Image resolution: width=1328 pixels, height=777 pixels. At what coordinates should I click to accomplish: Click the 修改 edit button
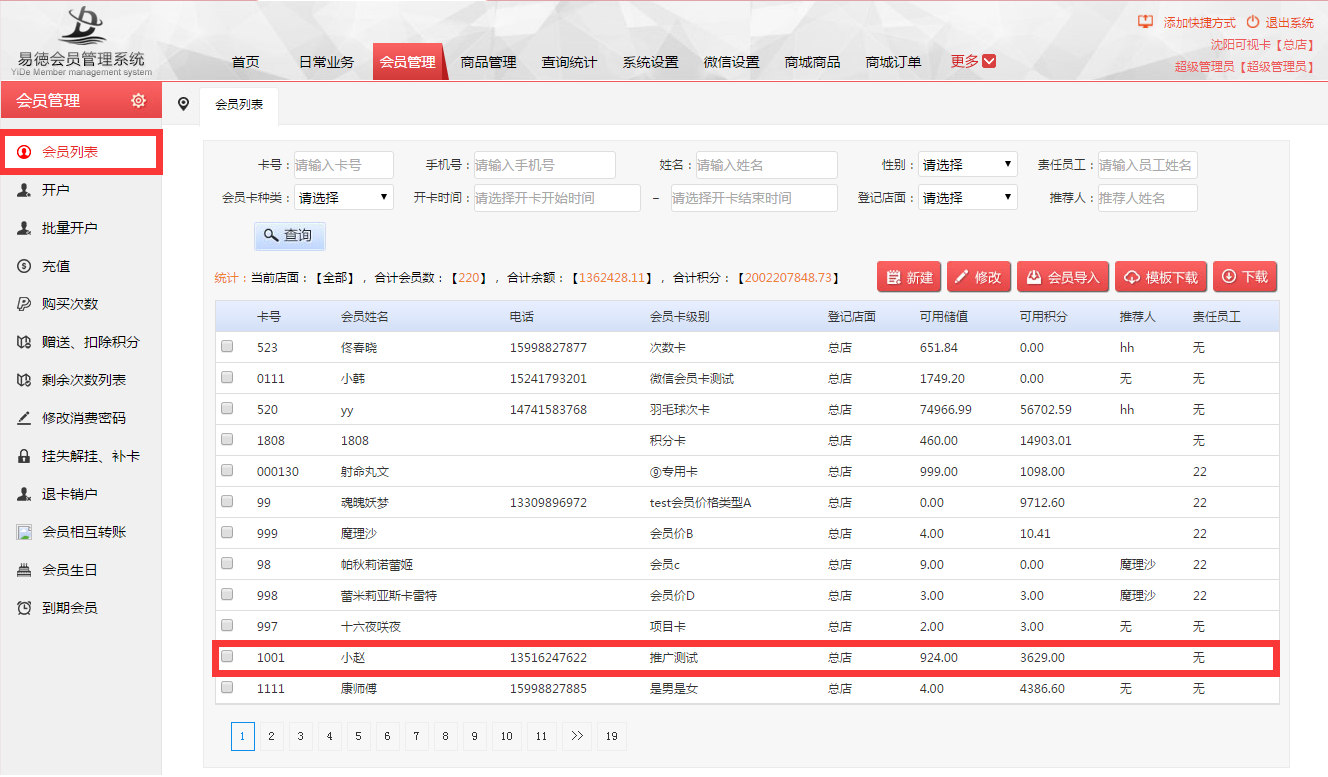[977, 277]
